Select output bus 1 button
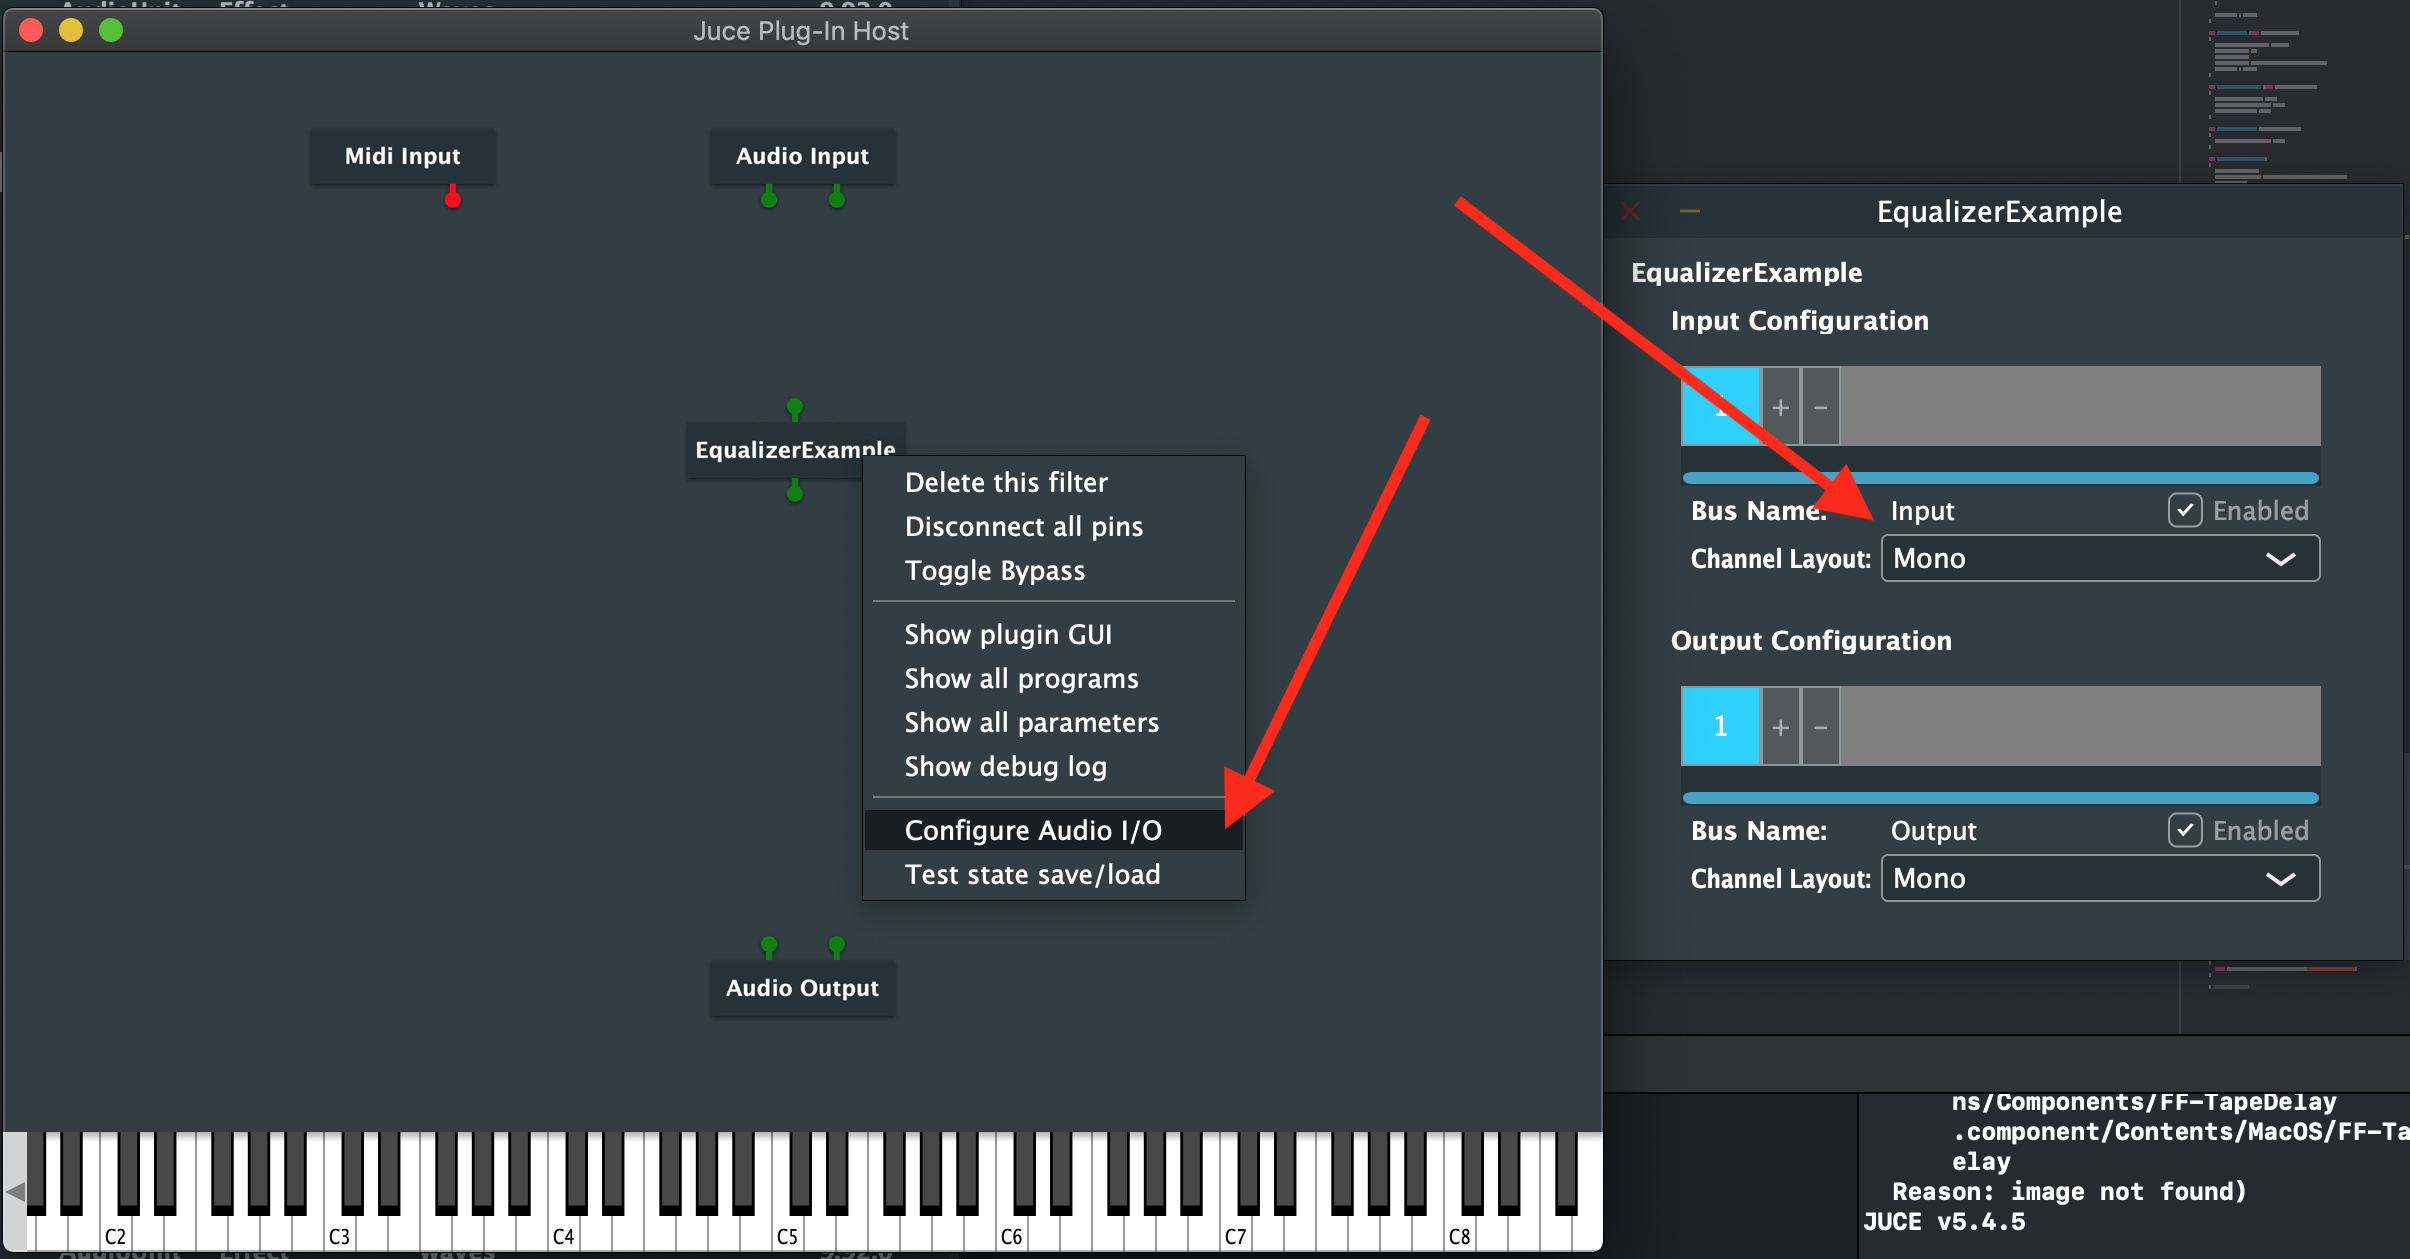This screenshot has width=2410, height=1259. (x=1720, y=726)
